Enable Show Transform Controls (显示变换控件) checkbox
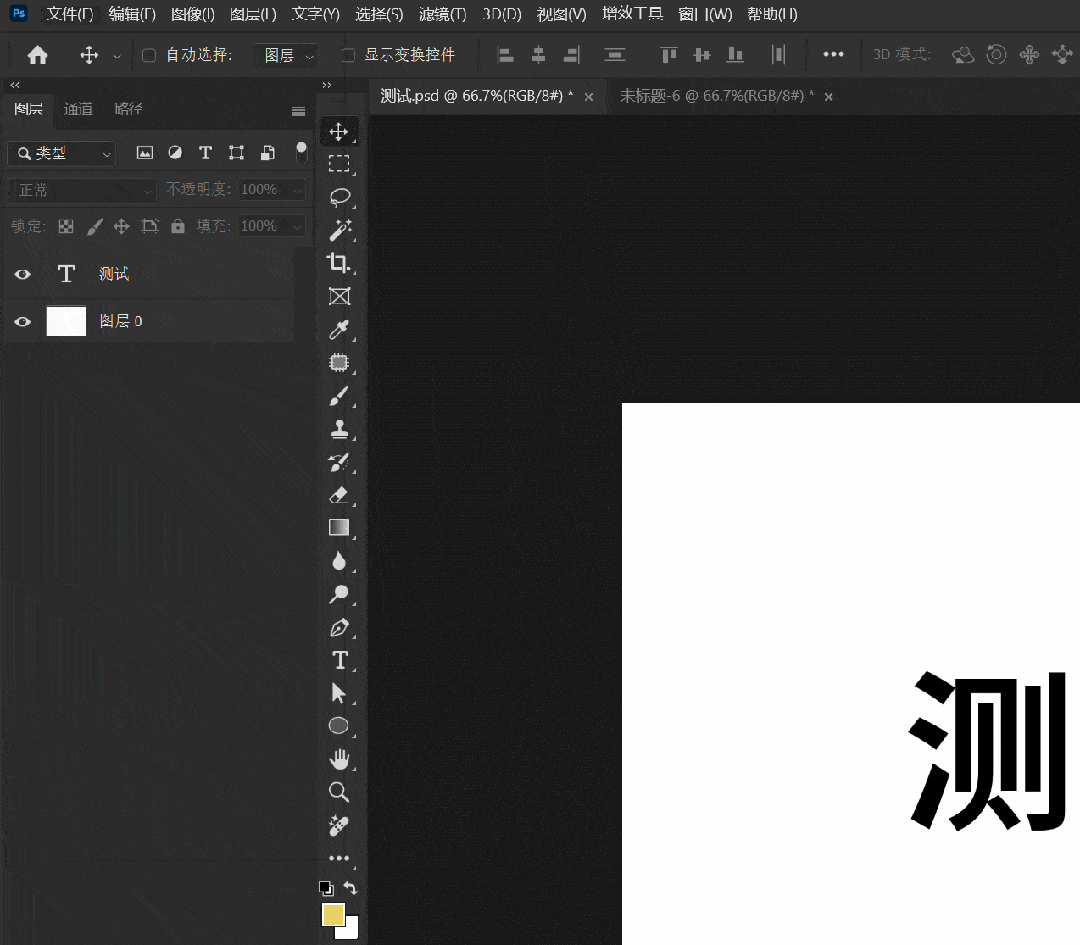The height and width of the screenshot is (945, 1080). pos(349,55)
